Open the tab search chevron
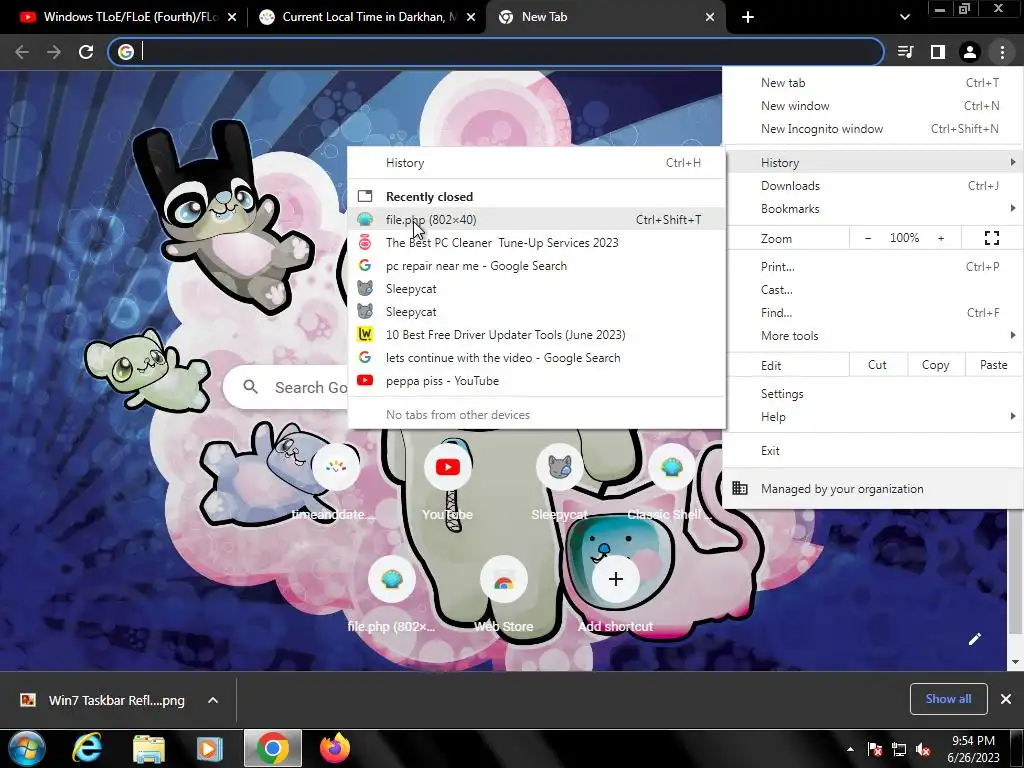This screenshot has width=1024, height=768. click(904, 17)
